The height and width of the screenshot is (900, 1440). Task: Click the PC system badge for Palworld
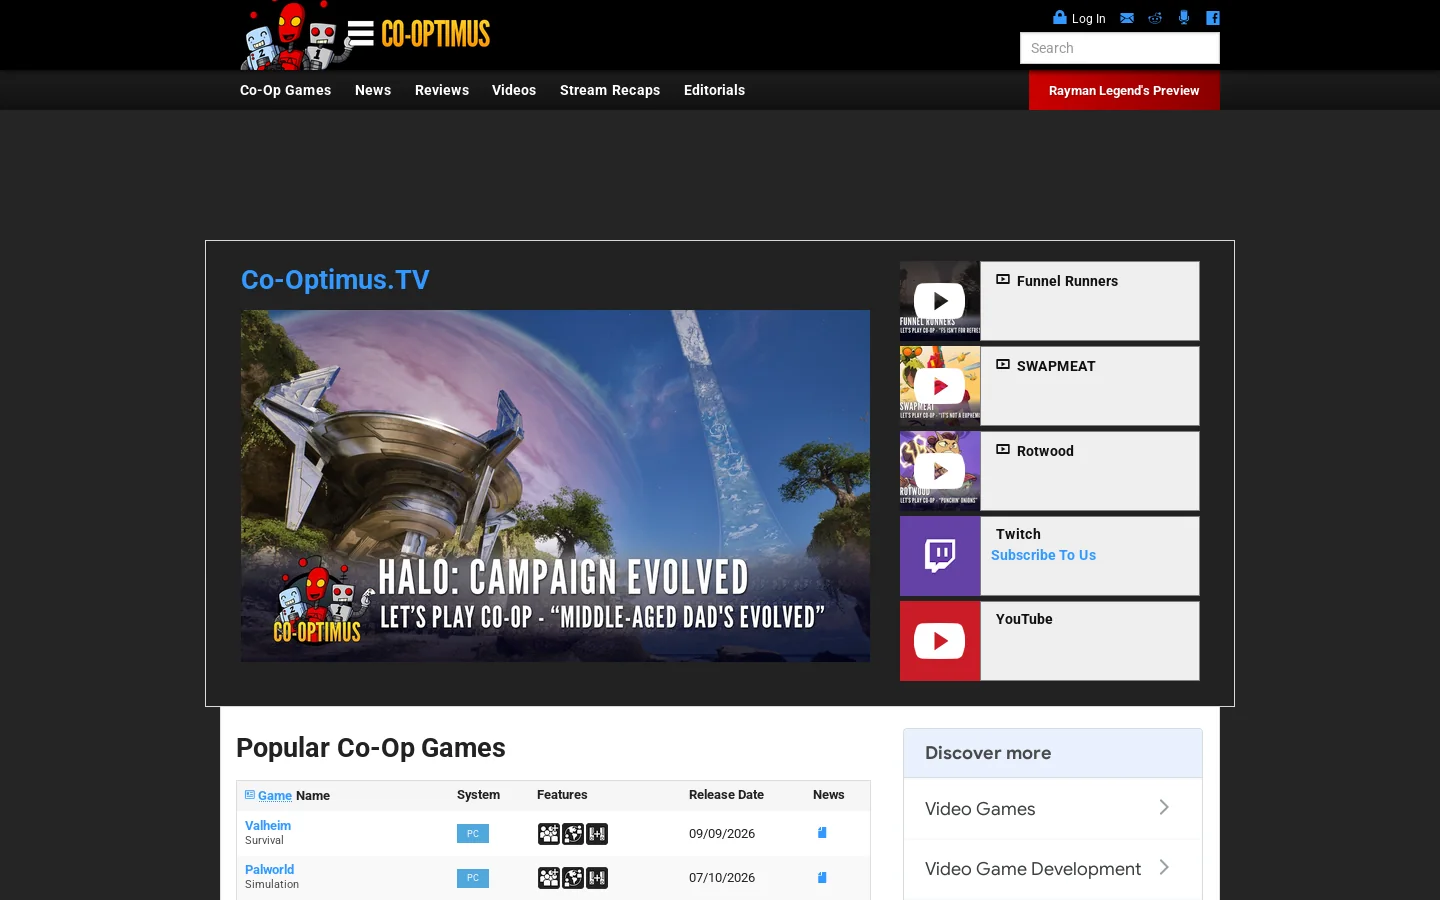click(x=473, y=878)
